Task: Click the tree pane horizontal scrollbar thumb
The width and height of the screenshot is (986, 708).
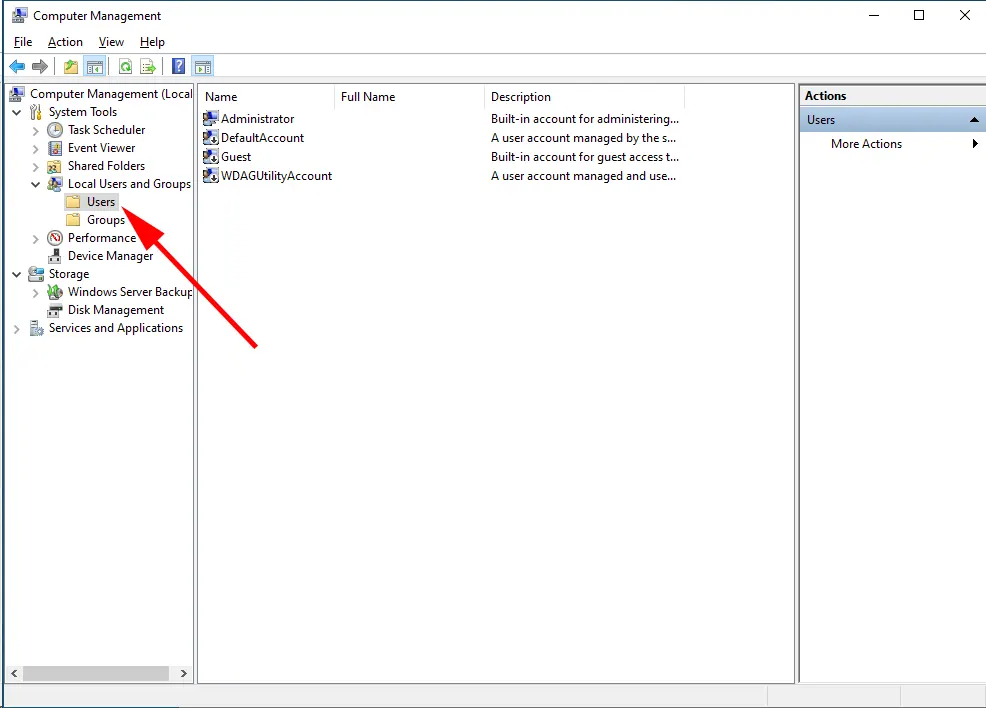Action: coord(96,673)
